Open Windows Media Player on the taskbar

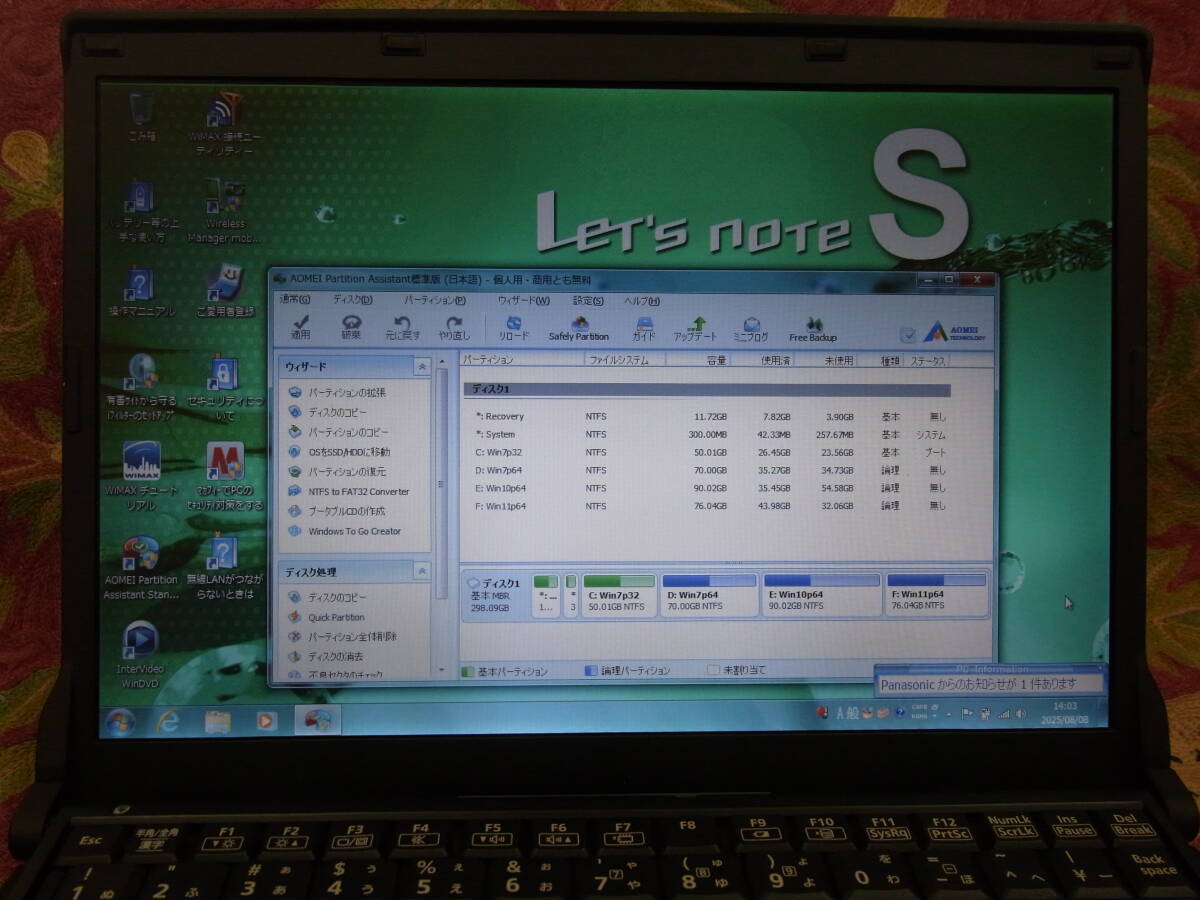266,720
